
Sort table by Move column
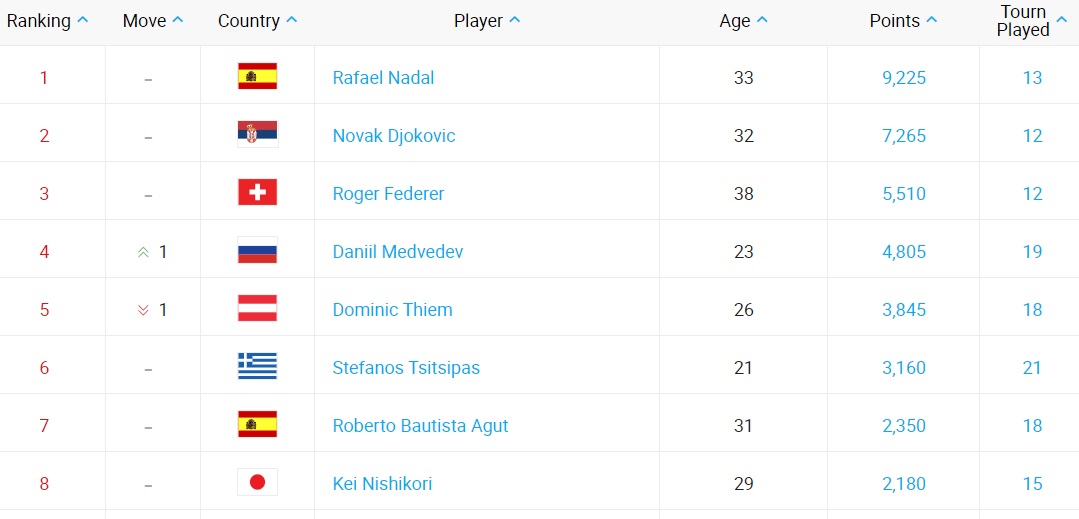click(x=152, y=21)
